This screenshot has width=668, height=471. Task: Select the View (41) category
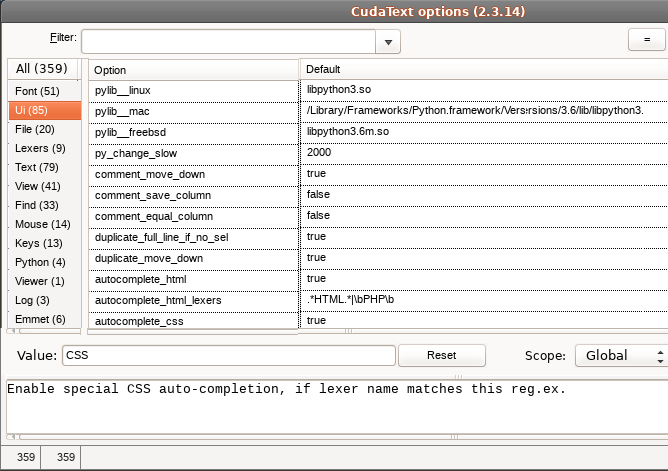[x=44, y=186]
